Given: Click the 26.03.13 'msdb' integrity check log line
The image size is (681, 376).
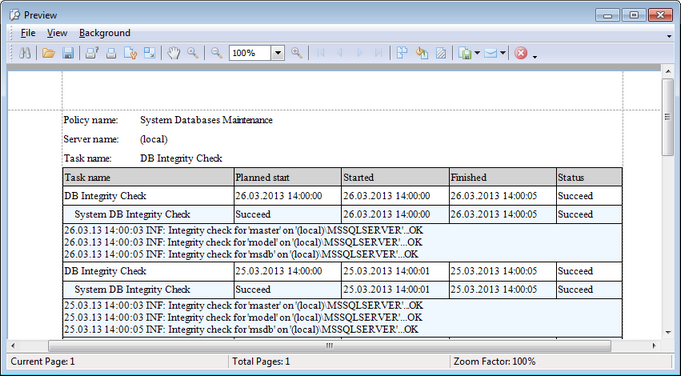Looking at the screenshot, I should click(241, 254).
